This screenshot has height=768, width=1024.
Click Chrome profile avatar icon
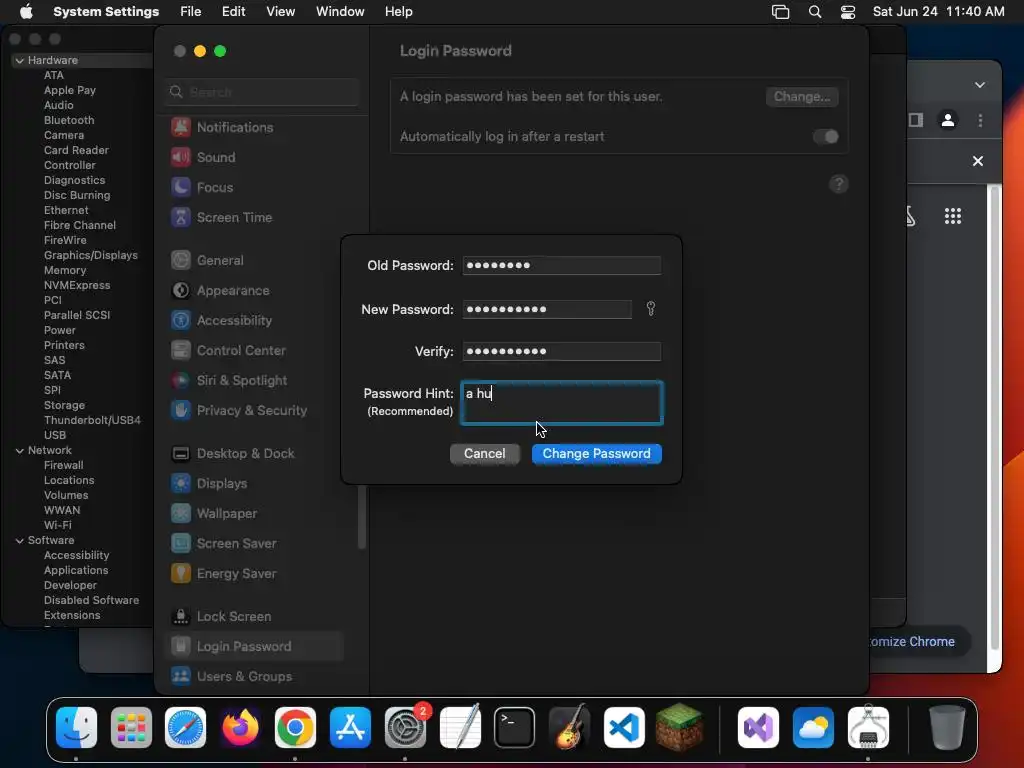948,120
